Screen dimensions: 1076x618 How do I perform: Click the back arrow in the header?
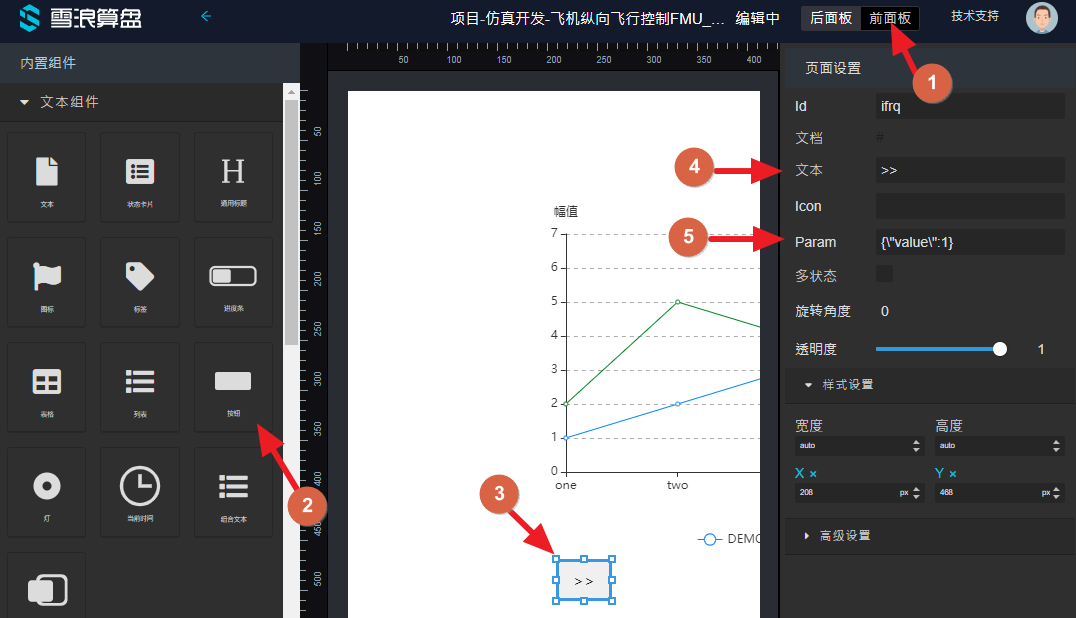206,16
